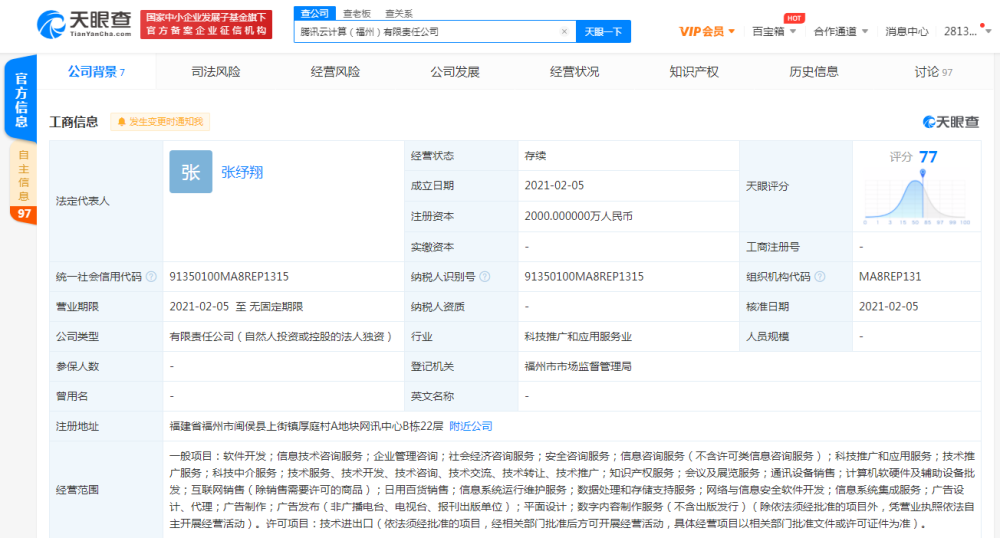
Task: Switch to the 知识产权 tab
Action: pos(694,72)
